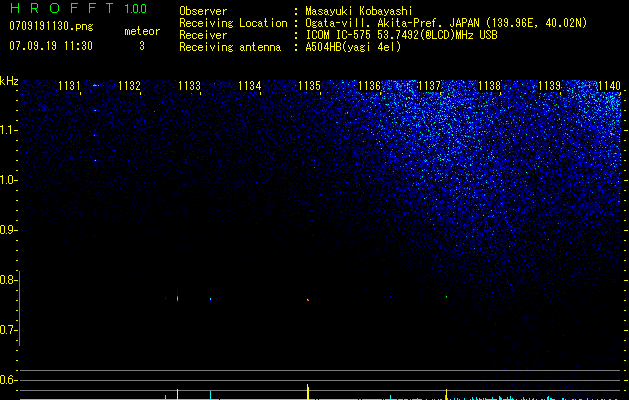Click the 1.1 kHz frequency axis label
629x400 pixels.
[7, 130]
